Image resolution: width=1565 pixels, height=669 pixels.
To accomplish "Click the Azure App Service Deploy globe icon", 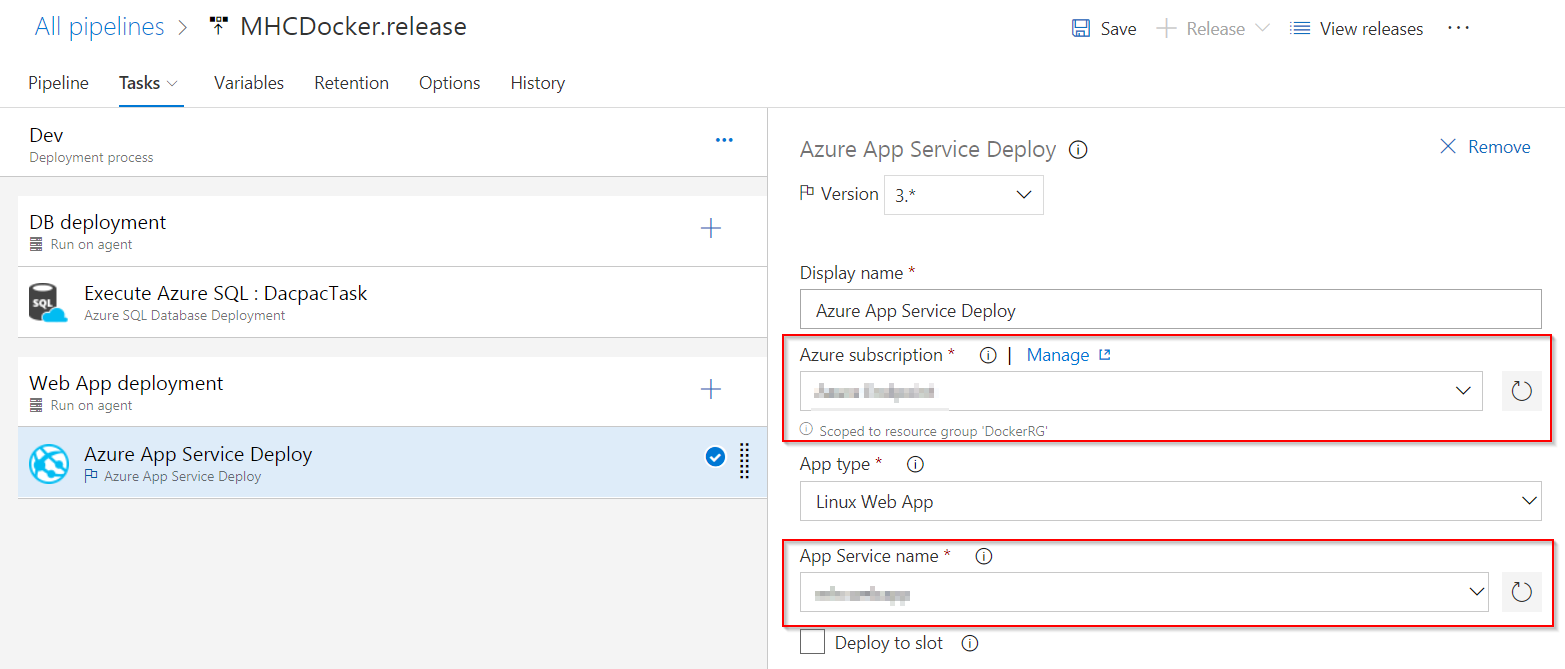I will pos(48,464).
